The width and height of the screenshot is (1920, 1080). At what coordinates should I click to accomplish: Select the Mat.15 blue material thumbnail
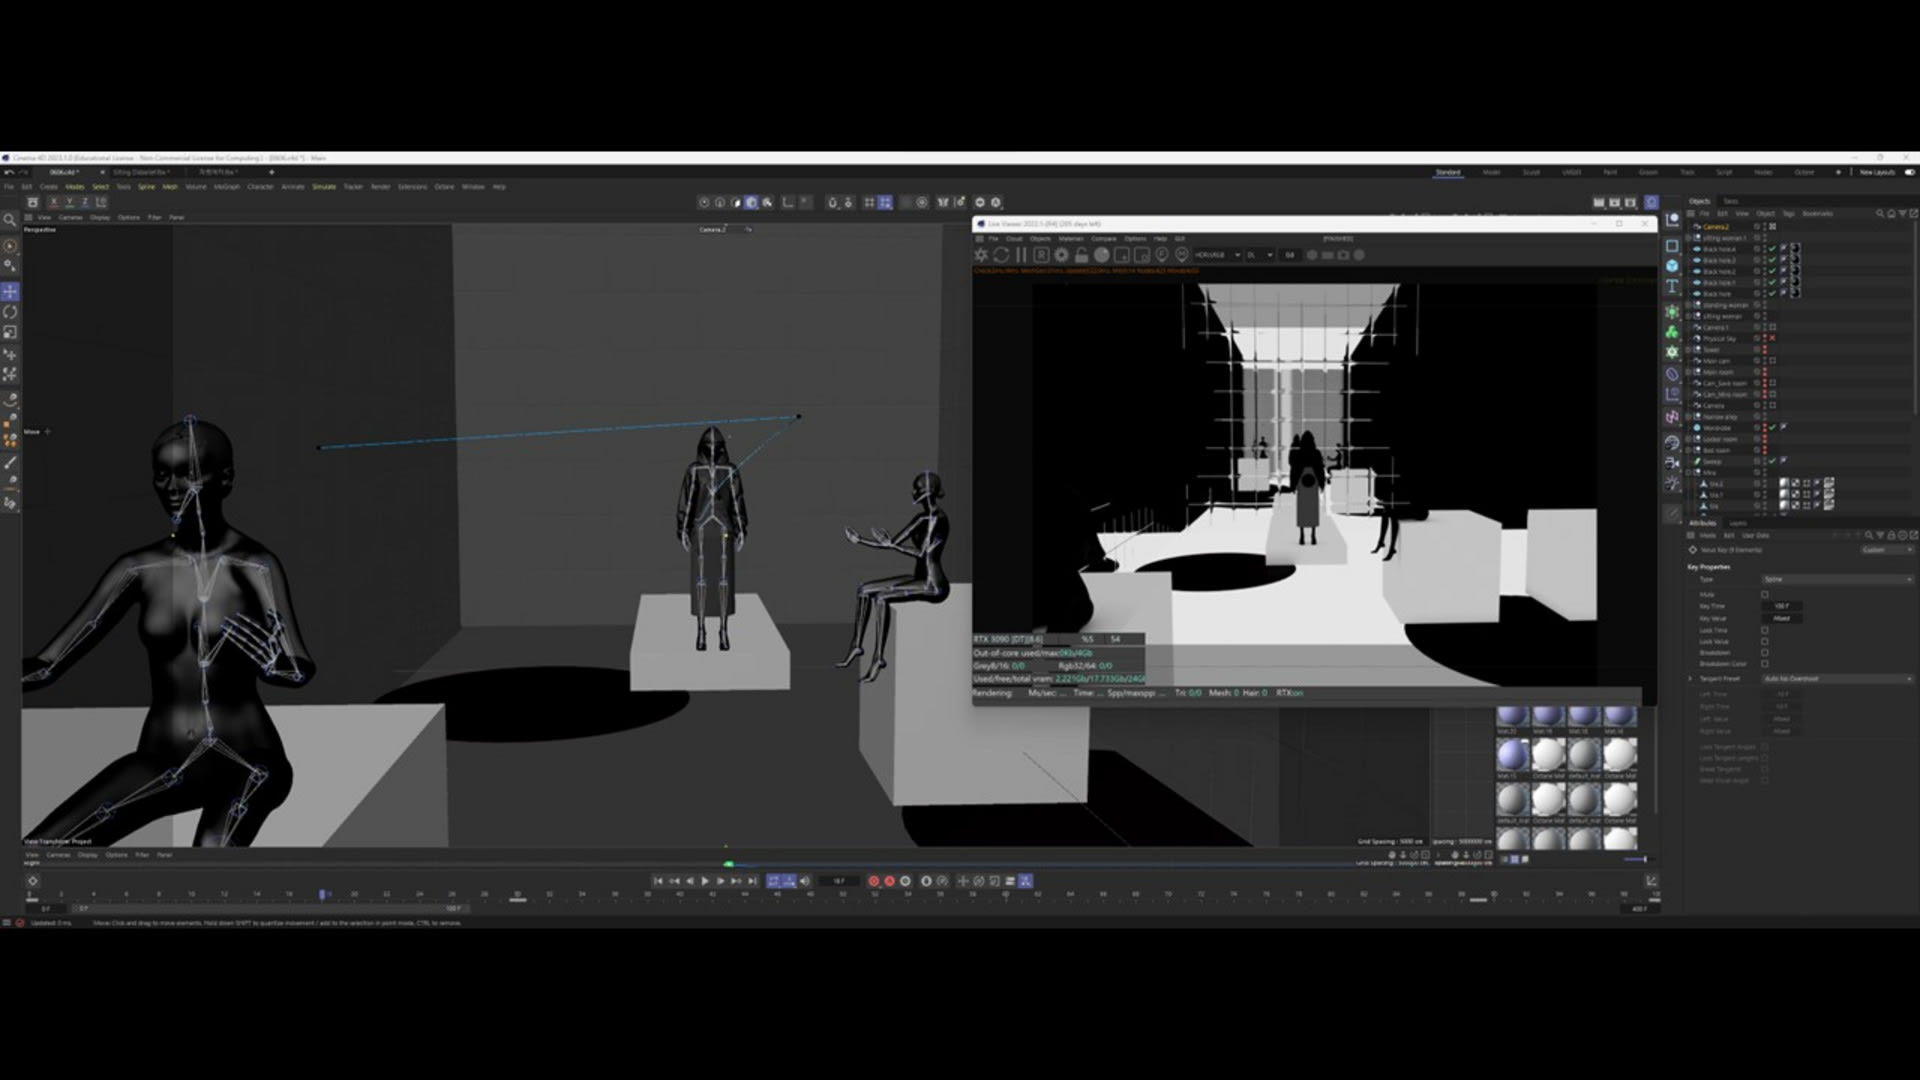pyautogui.click(x=1512, y=755)
